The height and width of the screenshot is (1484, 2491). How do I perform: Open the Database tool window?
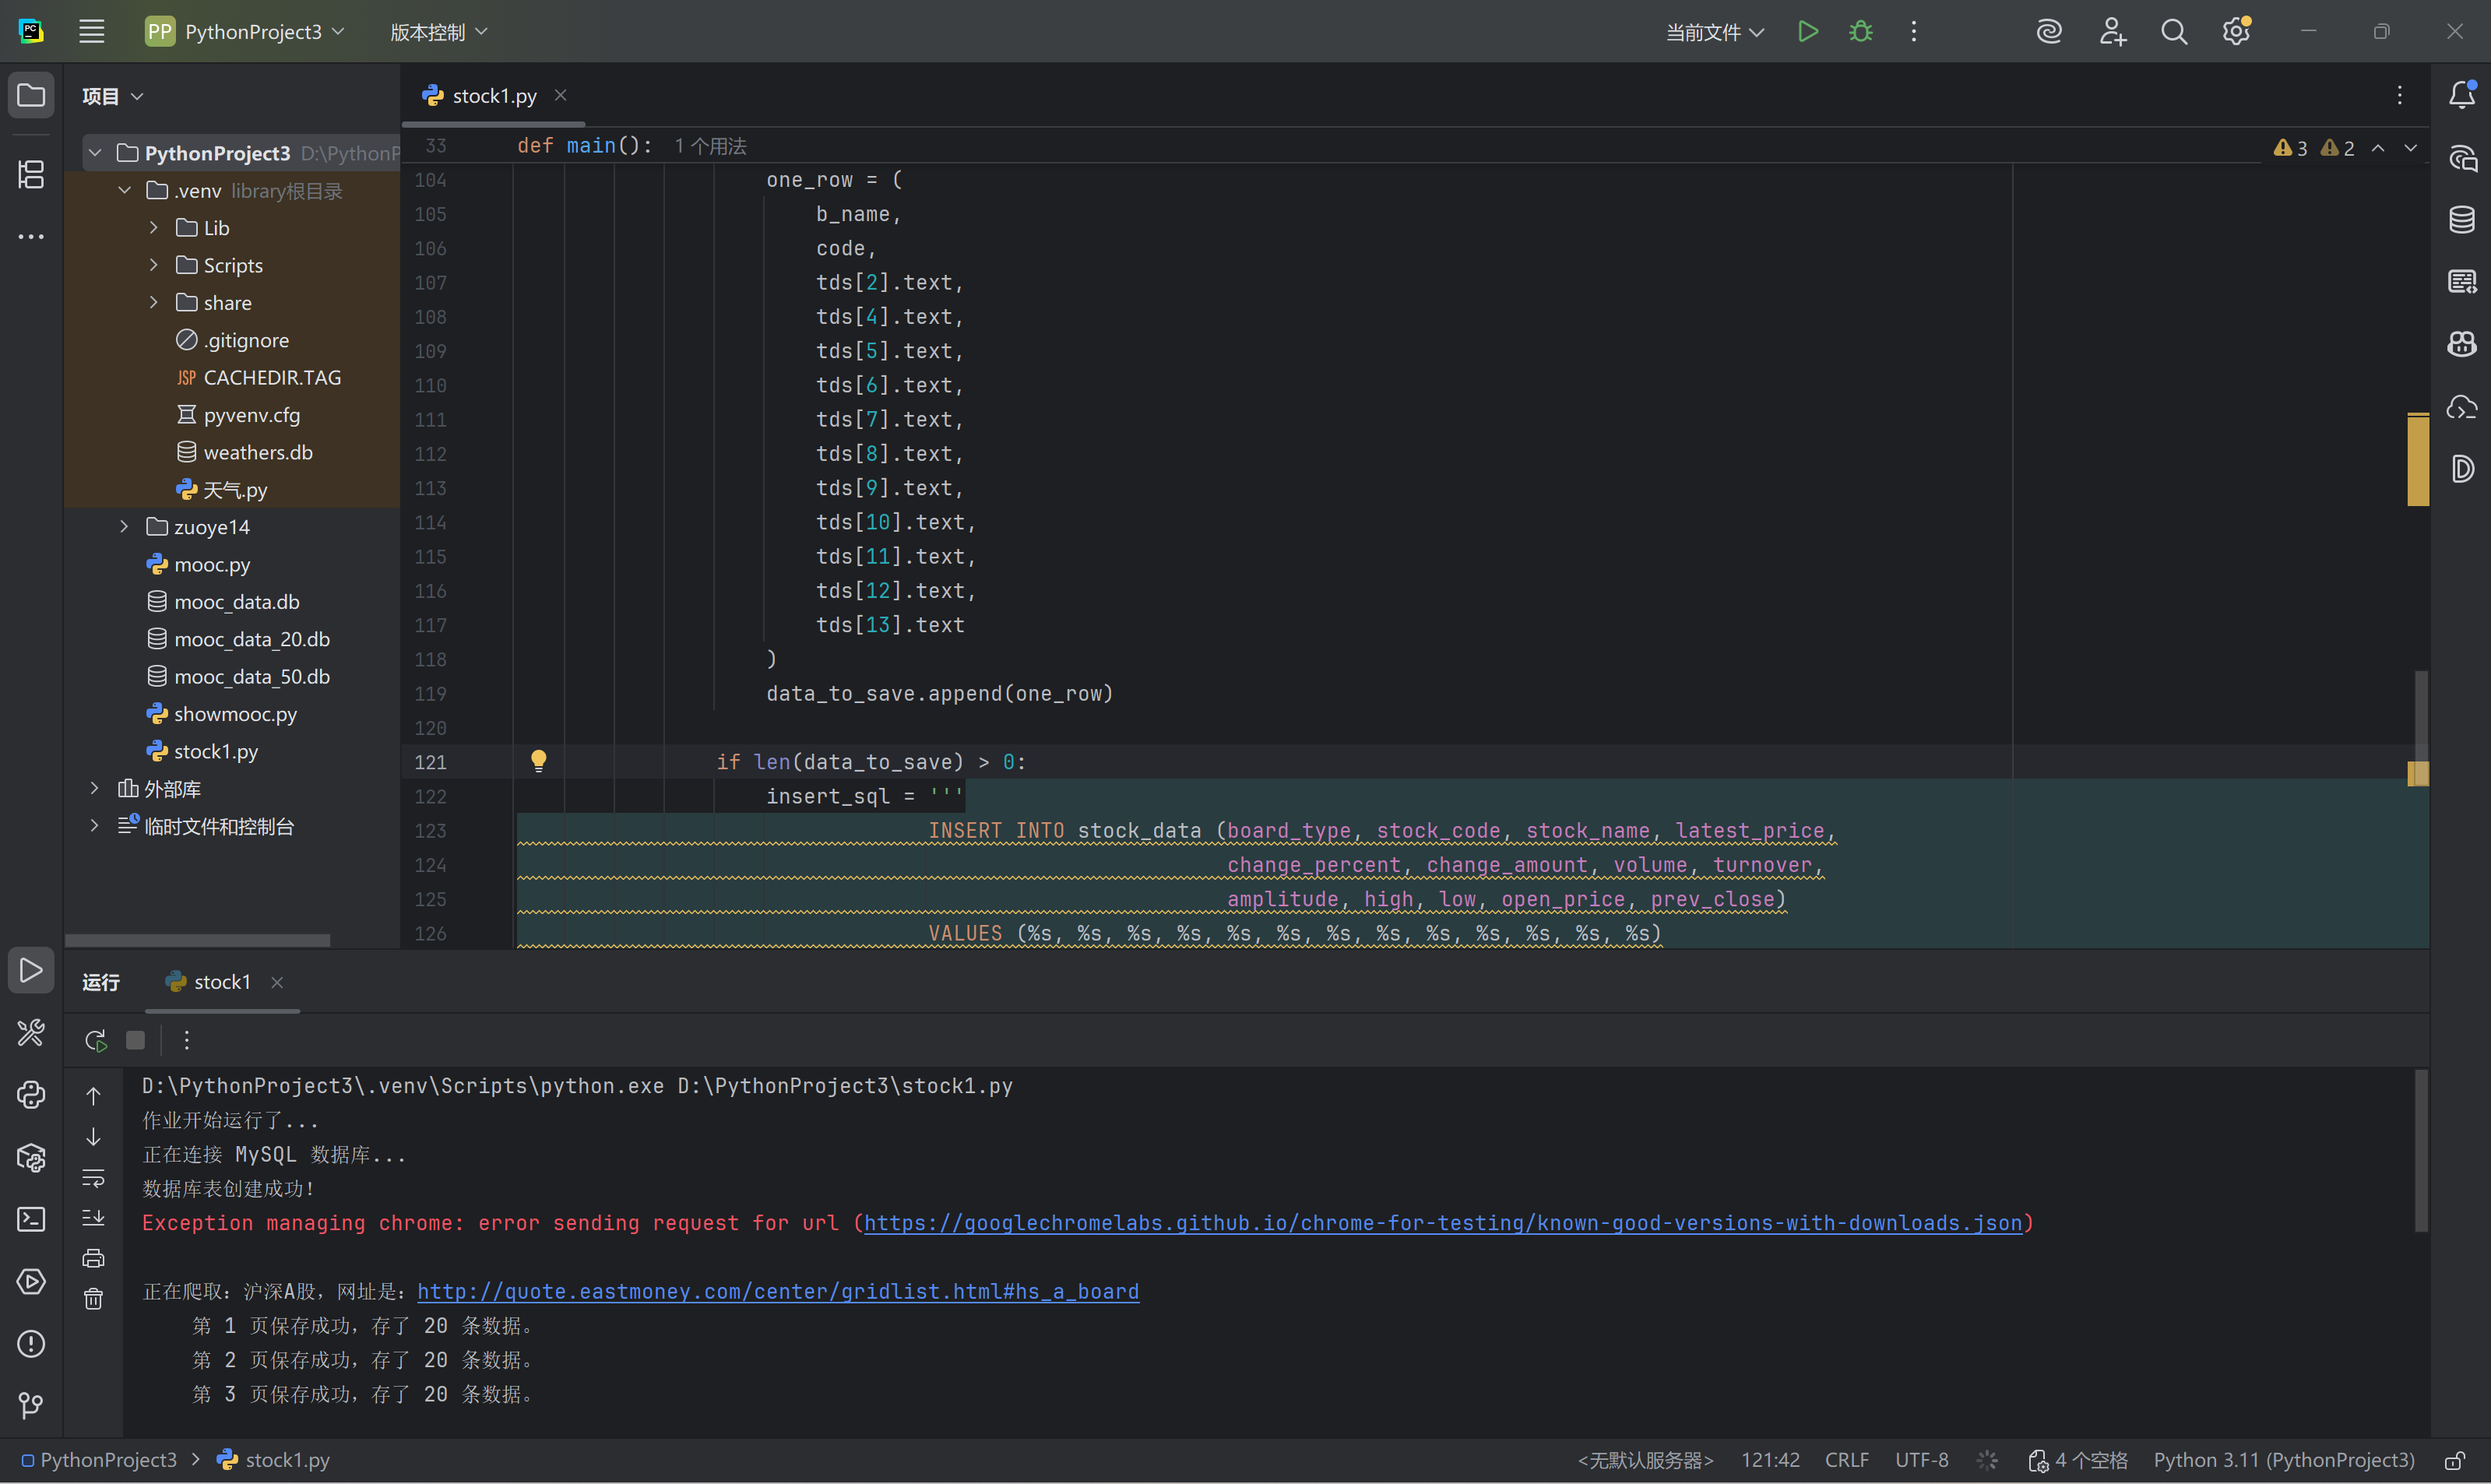click(2461, 220)
